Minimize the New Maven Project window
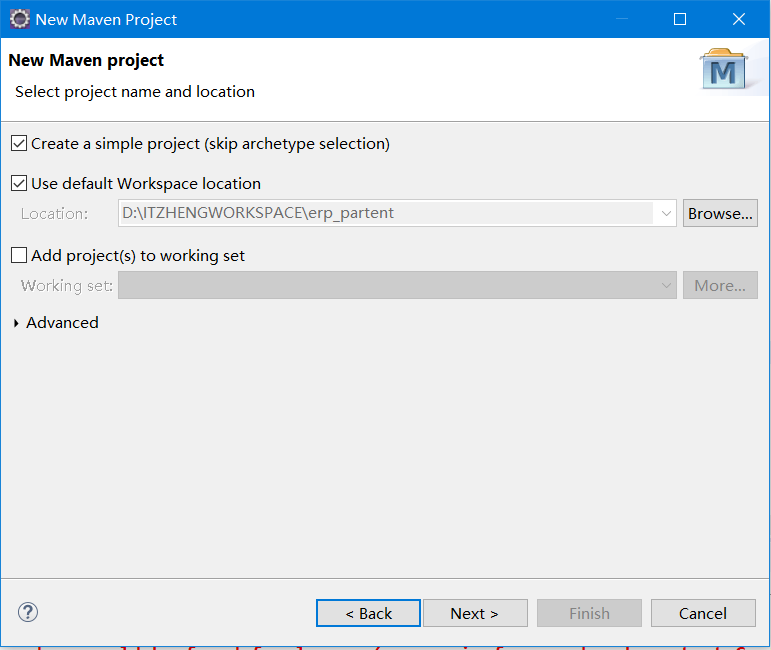 click(x=622, y=19)
